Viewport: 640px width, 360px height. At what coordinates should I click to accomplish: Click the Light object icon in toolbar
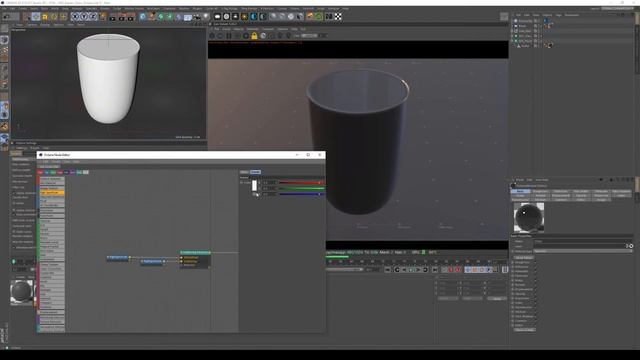[x=205, y=17]
